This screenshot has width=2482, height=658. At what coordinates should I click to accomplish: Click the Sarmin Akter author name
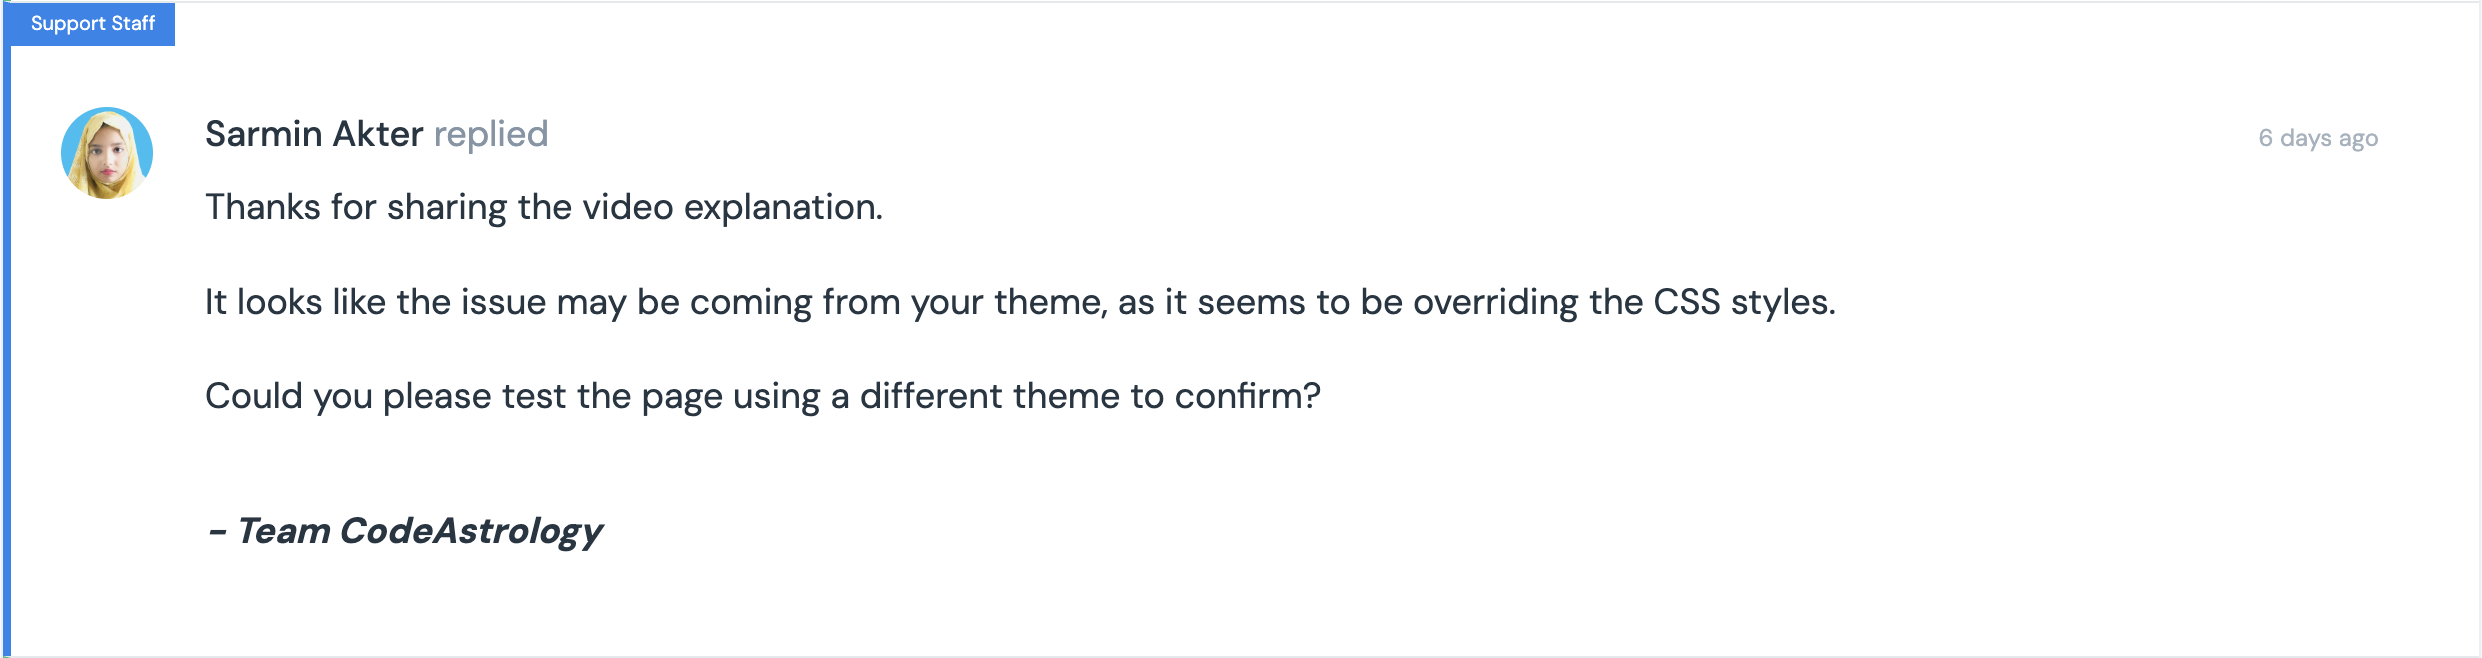click(314, 134)
